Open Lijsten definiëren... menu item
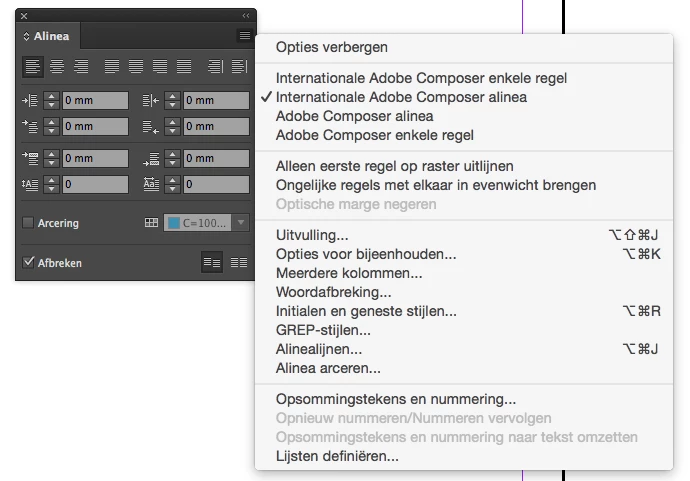 coord(464,456)
